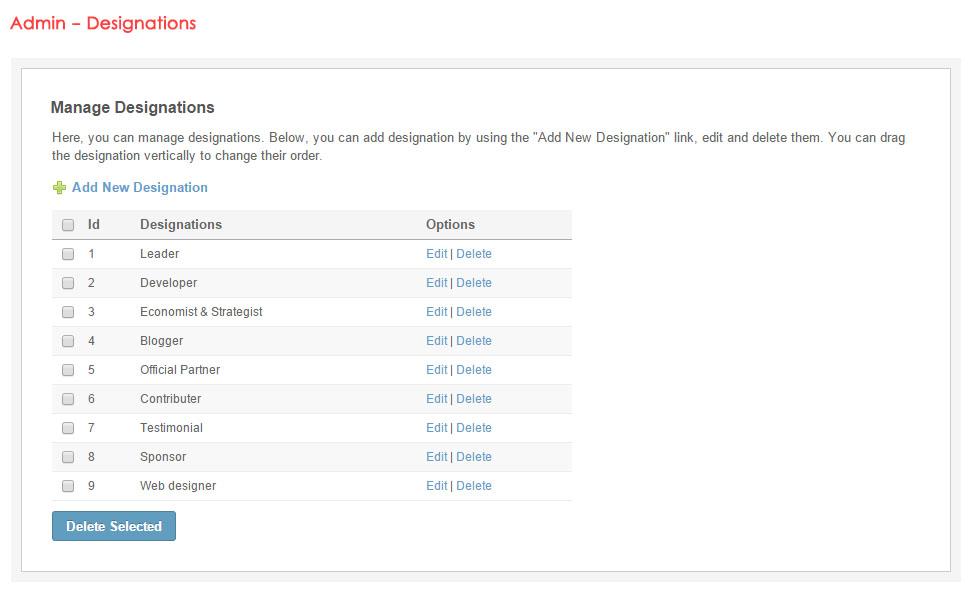Delete the Developer designation

coord(474,283)
